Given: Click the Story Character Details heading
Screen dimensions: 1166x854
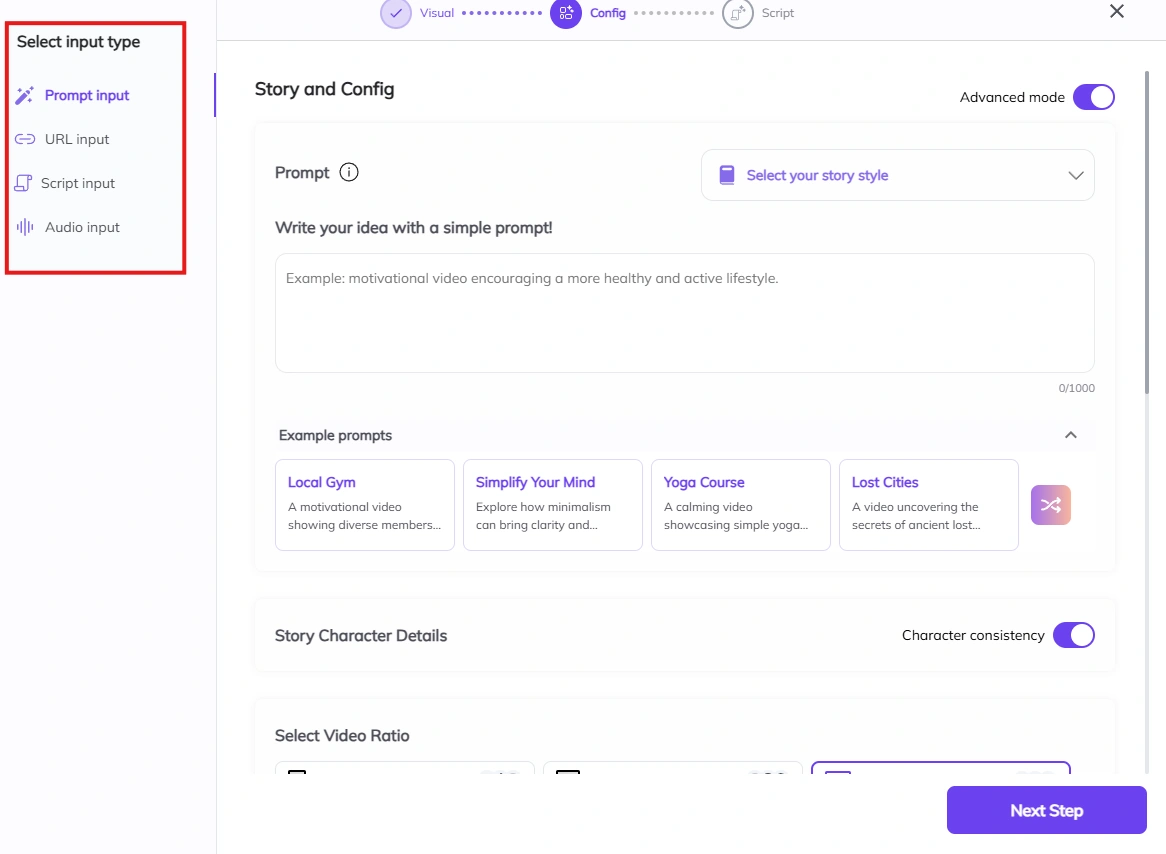Looking at the screenshot, I should (361, 636).
